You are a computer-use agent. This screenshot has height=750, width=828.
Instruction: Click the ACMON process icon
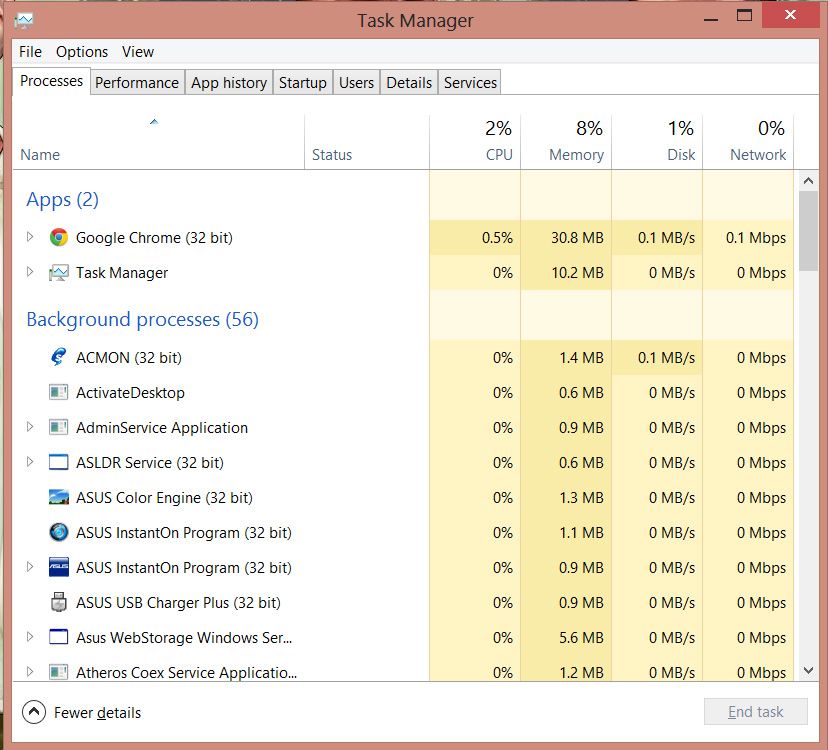pyautogui.click(x=59, y=358)
